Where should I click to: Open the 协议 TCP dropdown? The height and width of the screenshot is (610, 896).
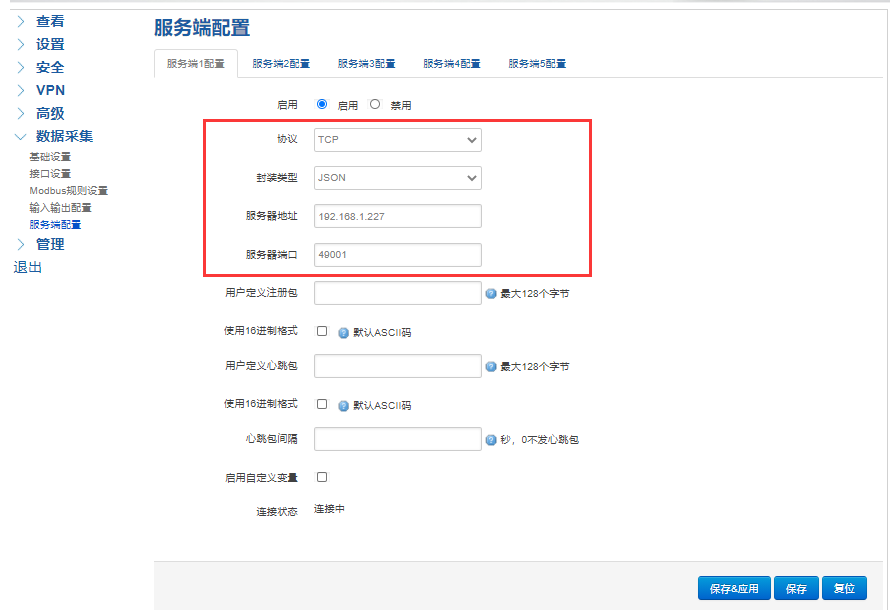click(x=398, y=140)
